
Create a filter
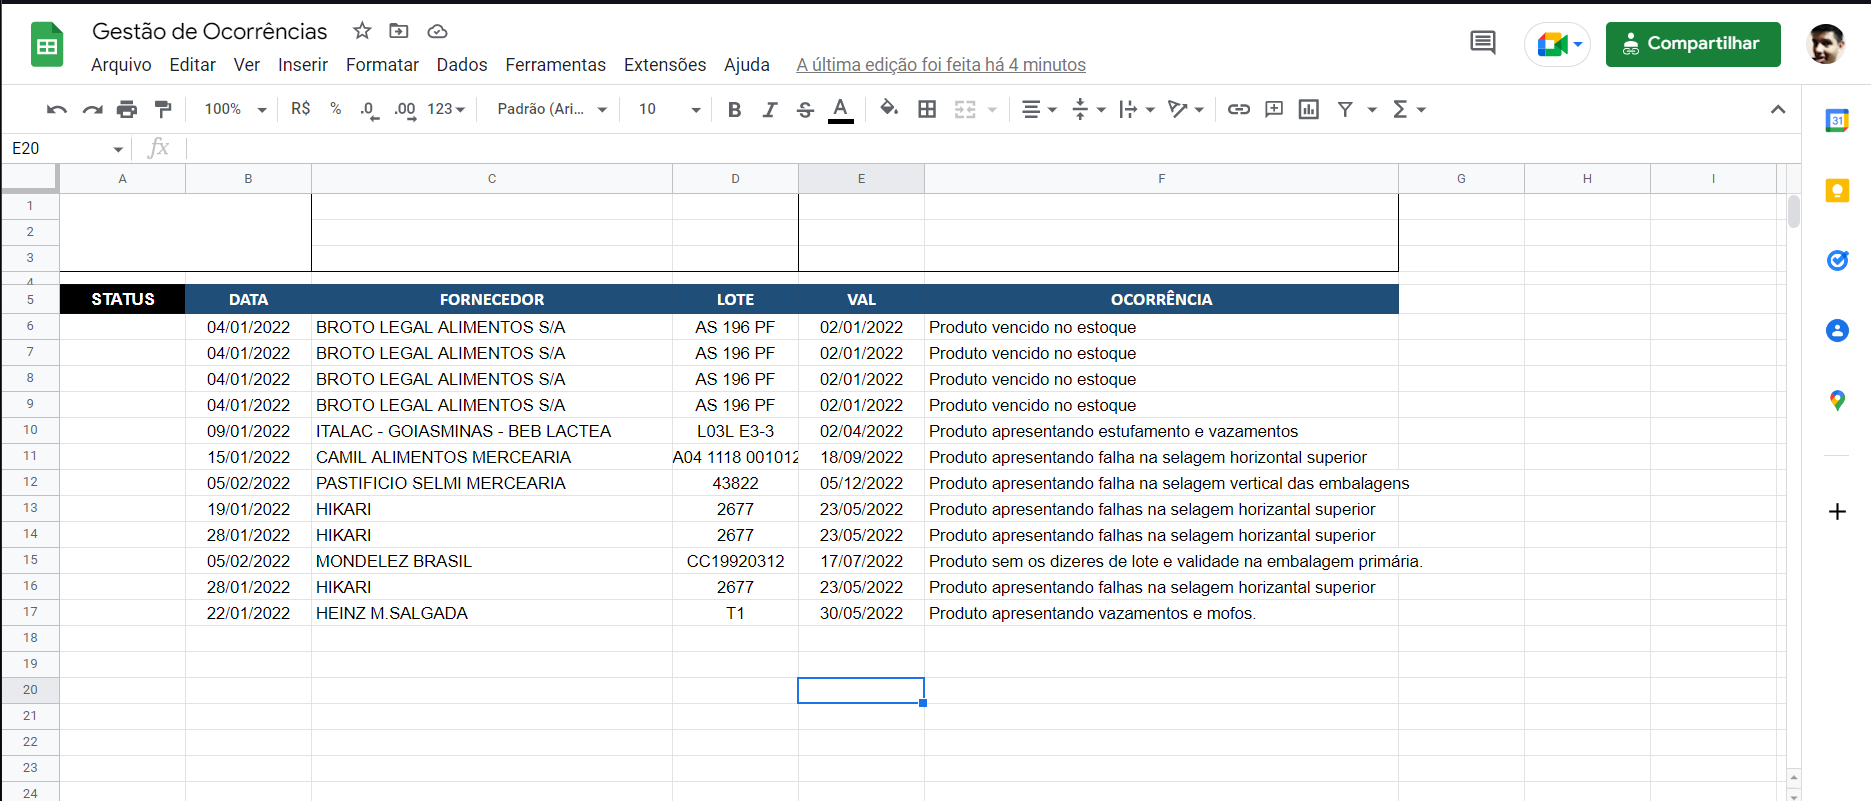click(1345, 109)
